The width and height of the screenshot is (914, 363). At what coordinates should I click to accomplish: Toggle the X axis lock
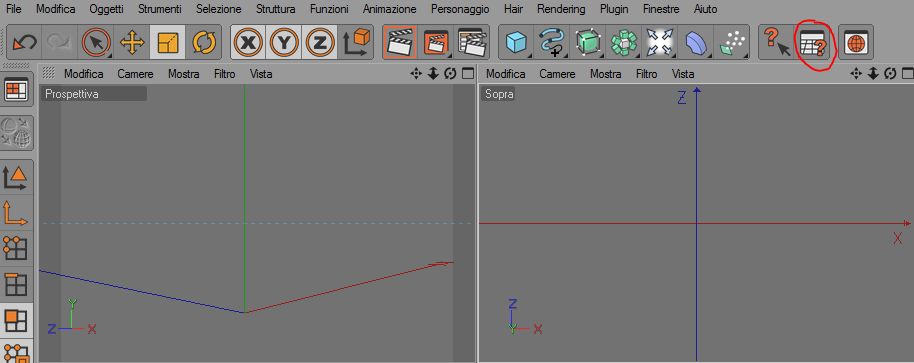coord(248,42)
